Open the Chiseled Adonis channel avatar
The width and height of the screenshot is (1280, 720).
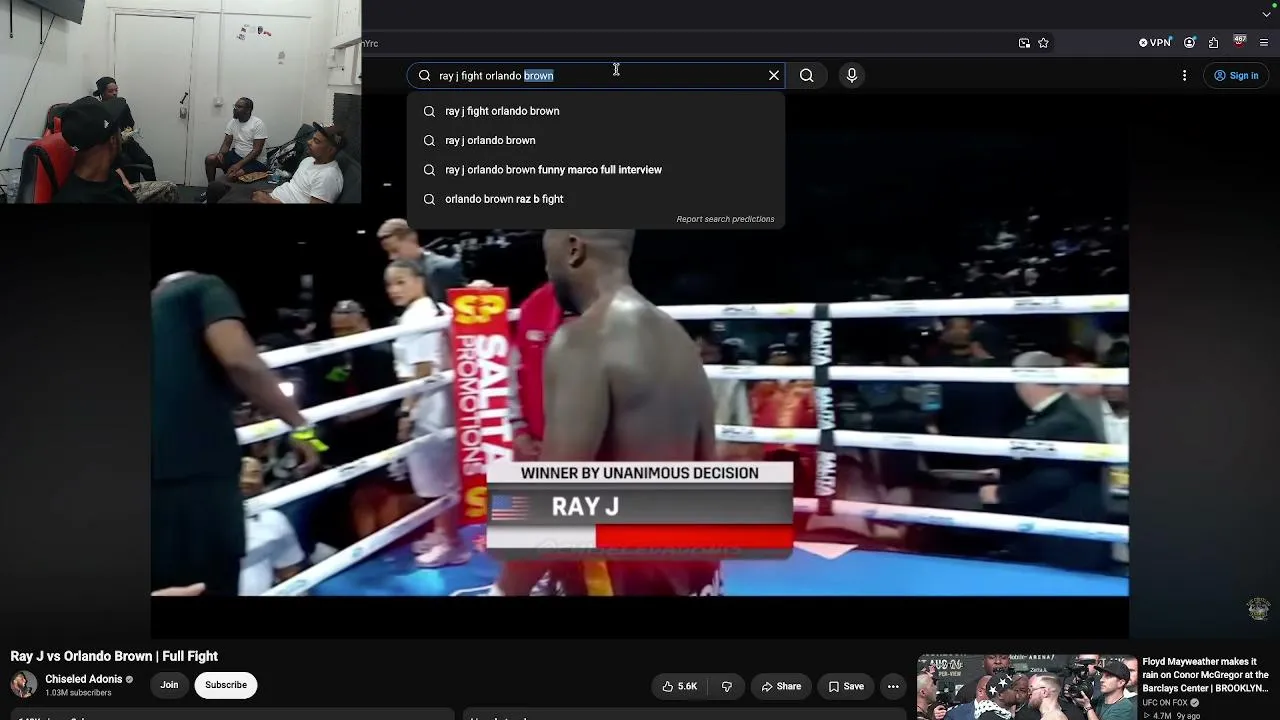point(23,685)
